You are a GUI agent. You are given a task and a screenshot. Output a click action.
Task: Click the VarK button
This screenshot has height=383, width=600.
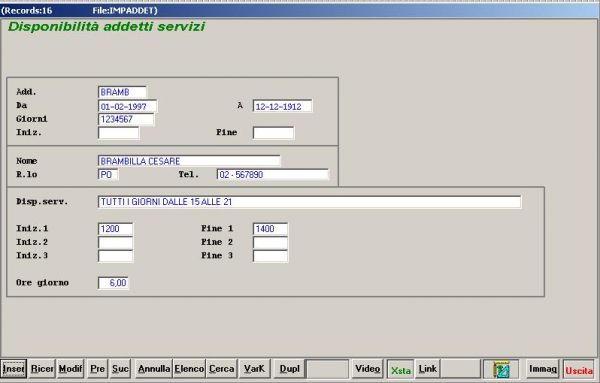click(x=254, y=369)
